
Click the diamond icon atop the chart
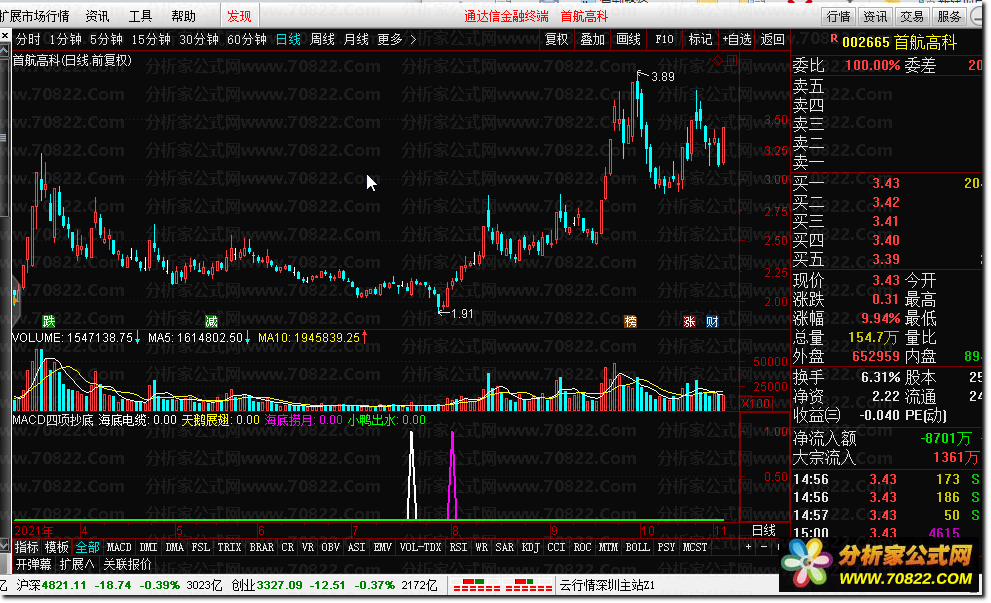(x=717, y=61)
